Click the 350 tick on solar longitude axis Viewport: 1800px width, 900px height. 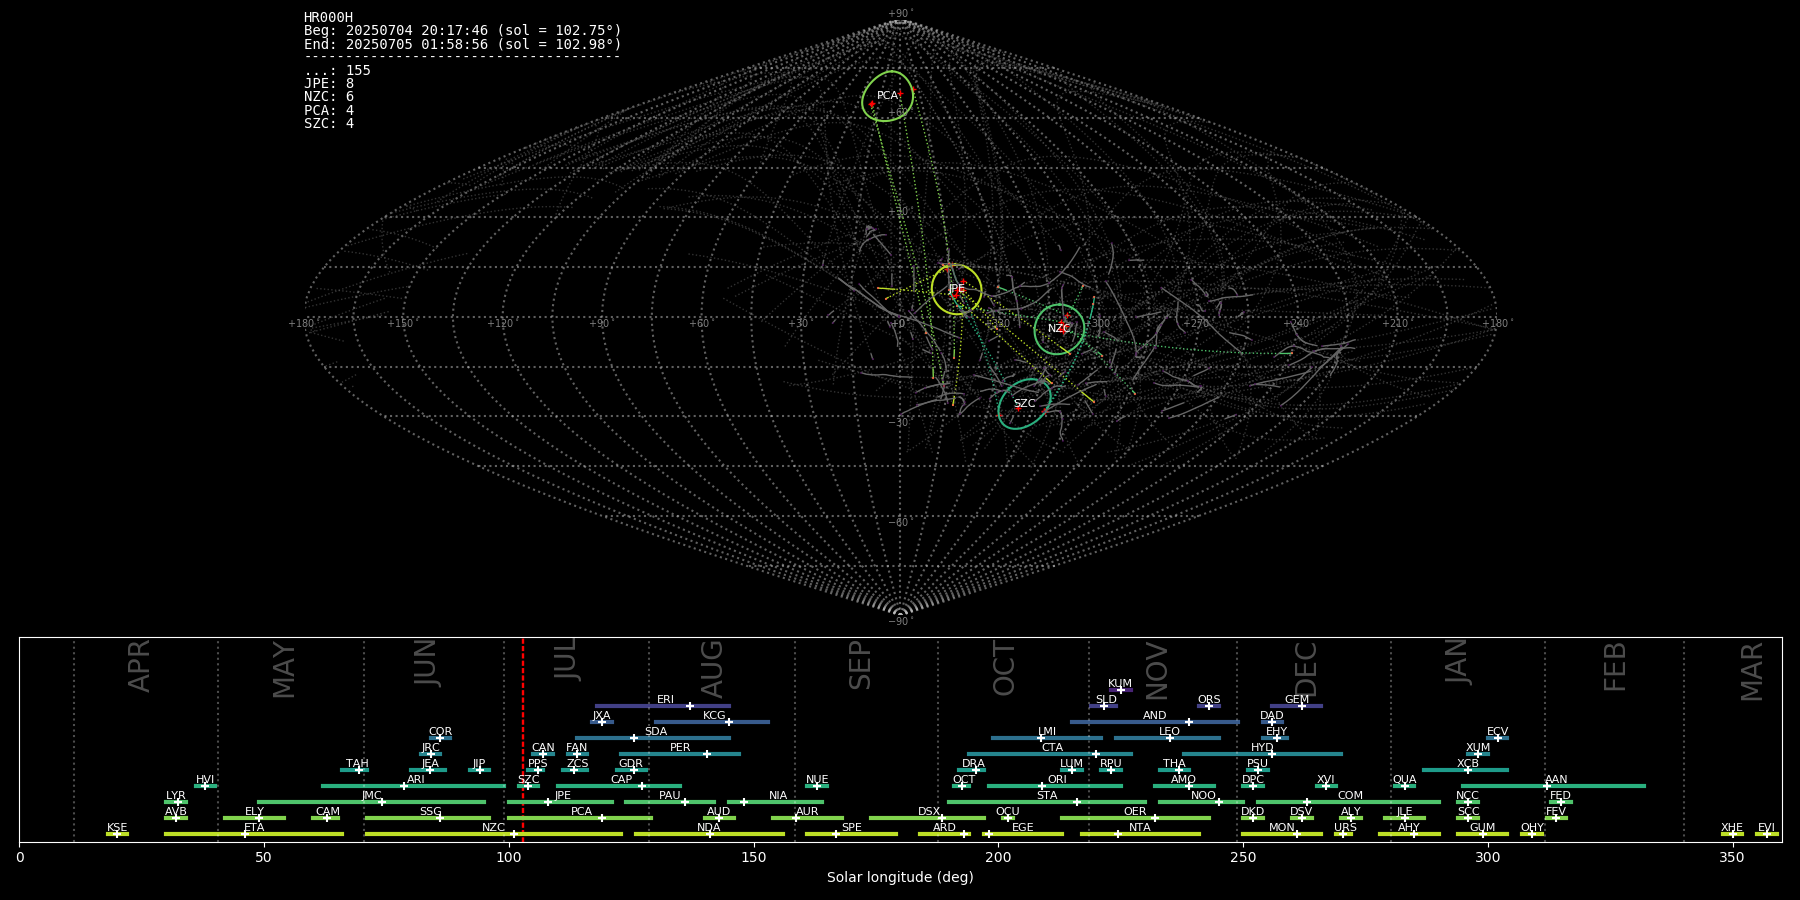1732,857
